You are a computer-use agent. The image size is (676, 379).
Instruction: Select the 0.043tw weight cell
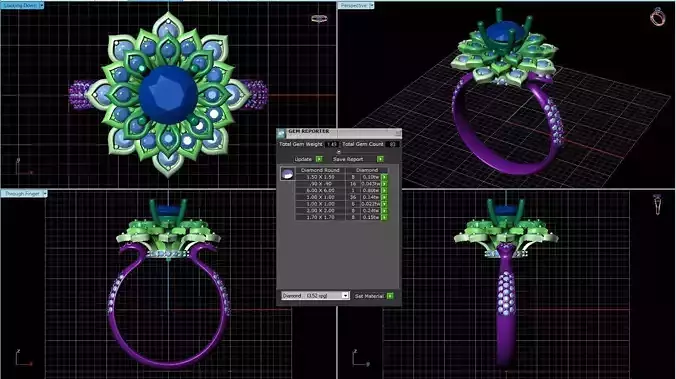click(371, 184)
